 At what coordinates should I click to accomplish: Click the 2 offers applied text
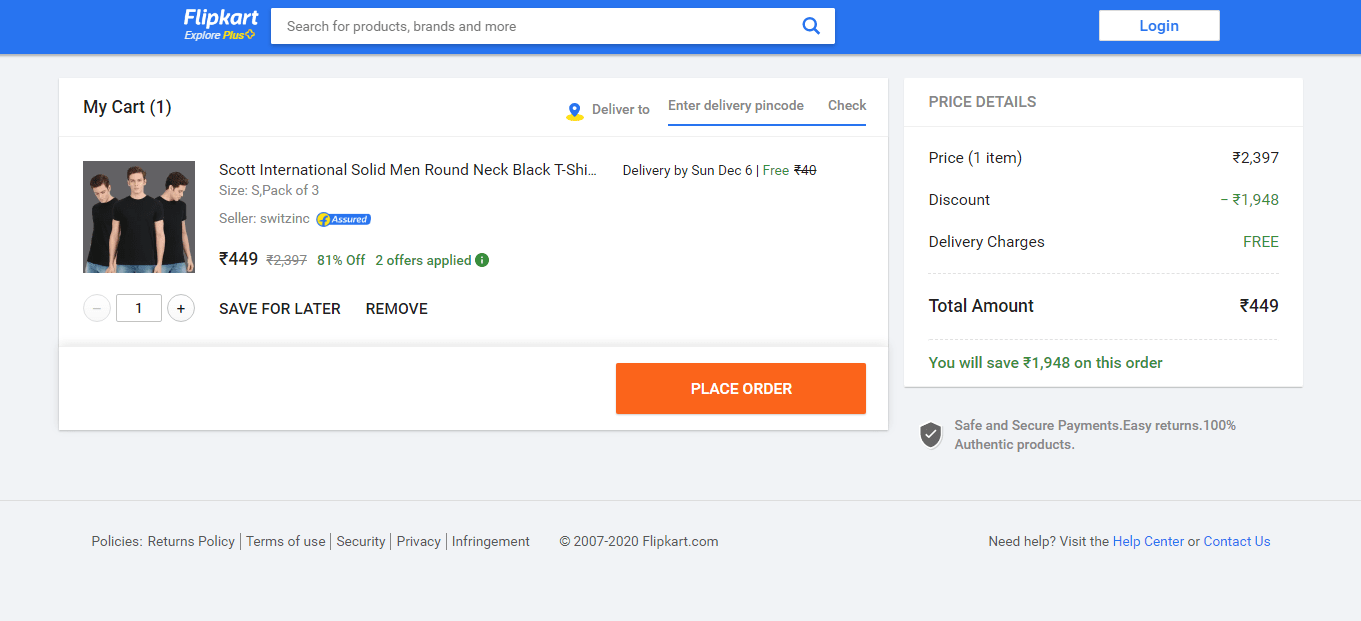[x=423, y=260]
